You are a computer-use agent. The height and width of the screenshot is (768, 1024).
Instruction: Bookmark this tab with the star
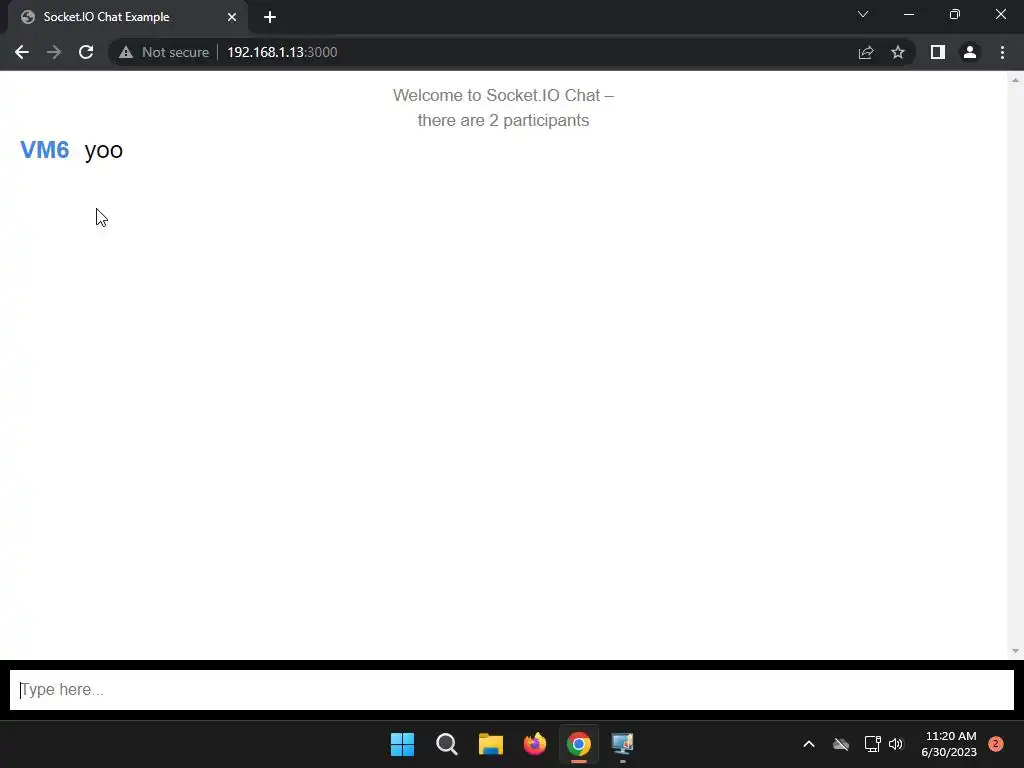point(898,52)
